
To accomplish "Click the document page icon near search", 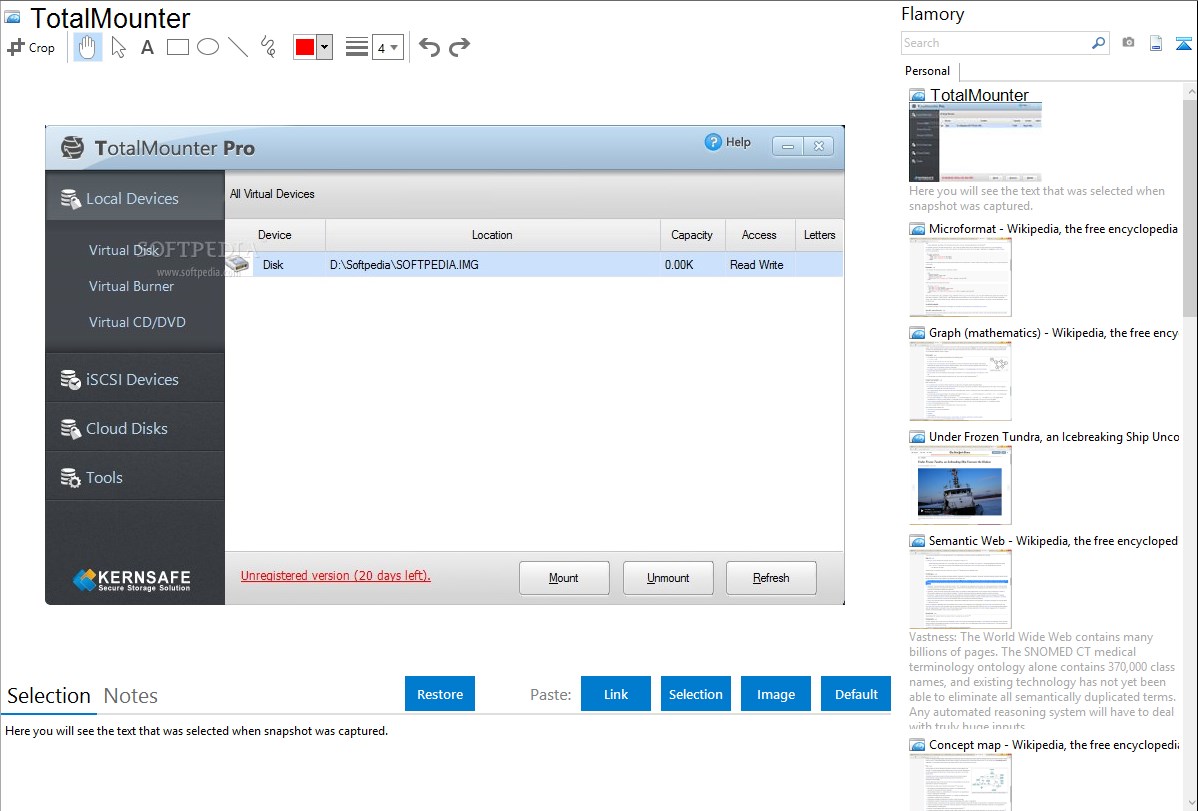I will click(1156, 43).
